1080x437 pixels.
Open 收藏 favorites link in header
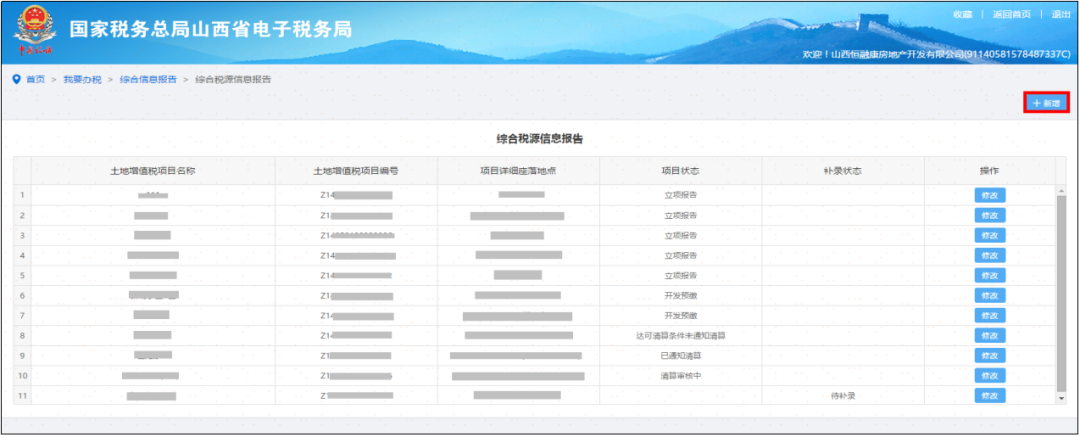963,14
